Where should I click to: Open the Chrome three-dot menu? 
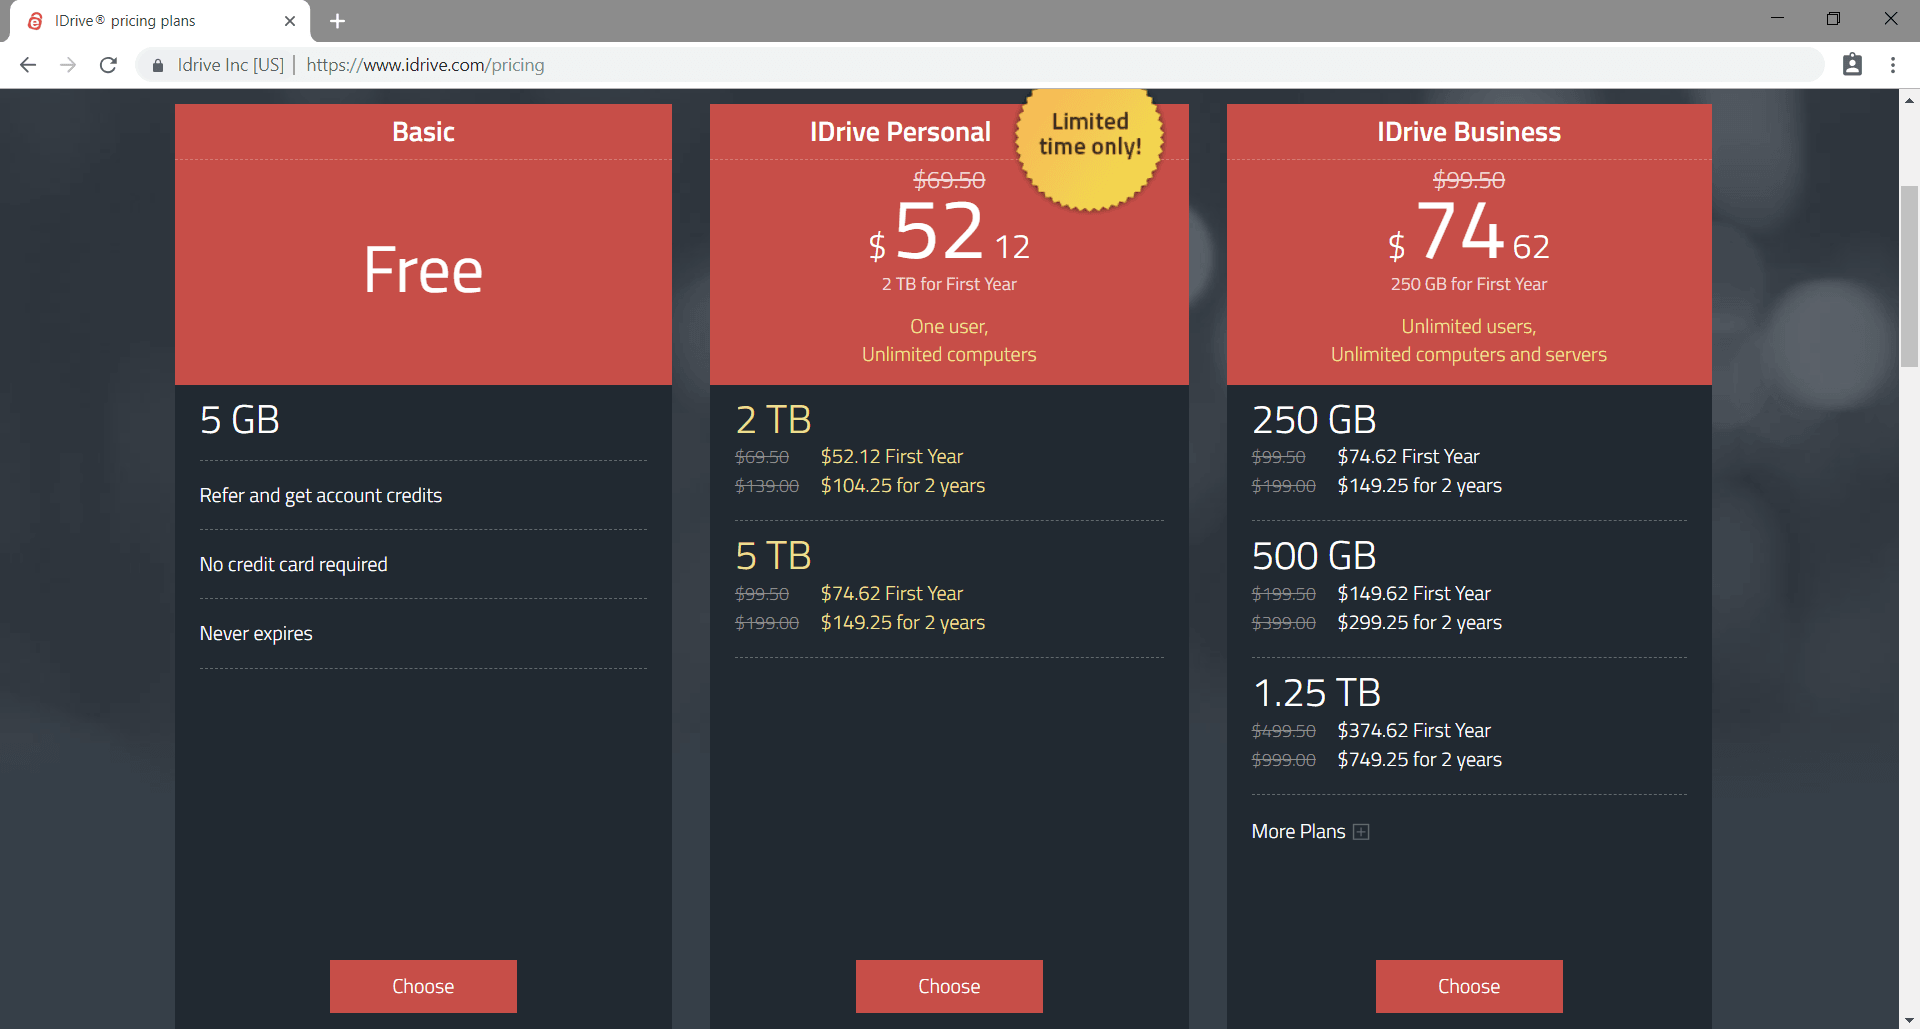click(x=1892, y=64)
